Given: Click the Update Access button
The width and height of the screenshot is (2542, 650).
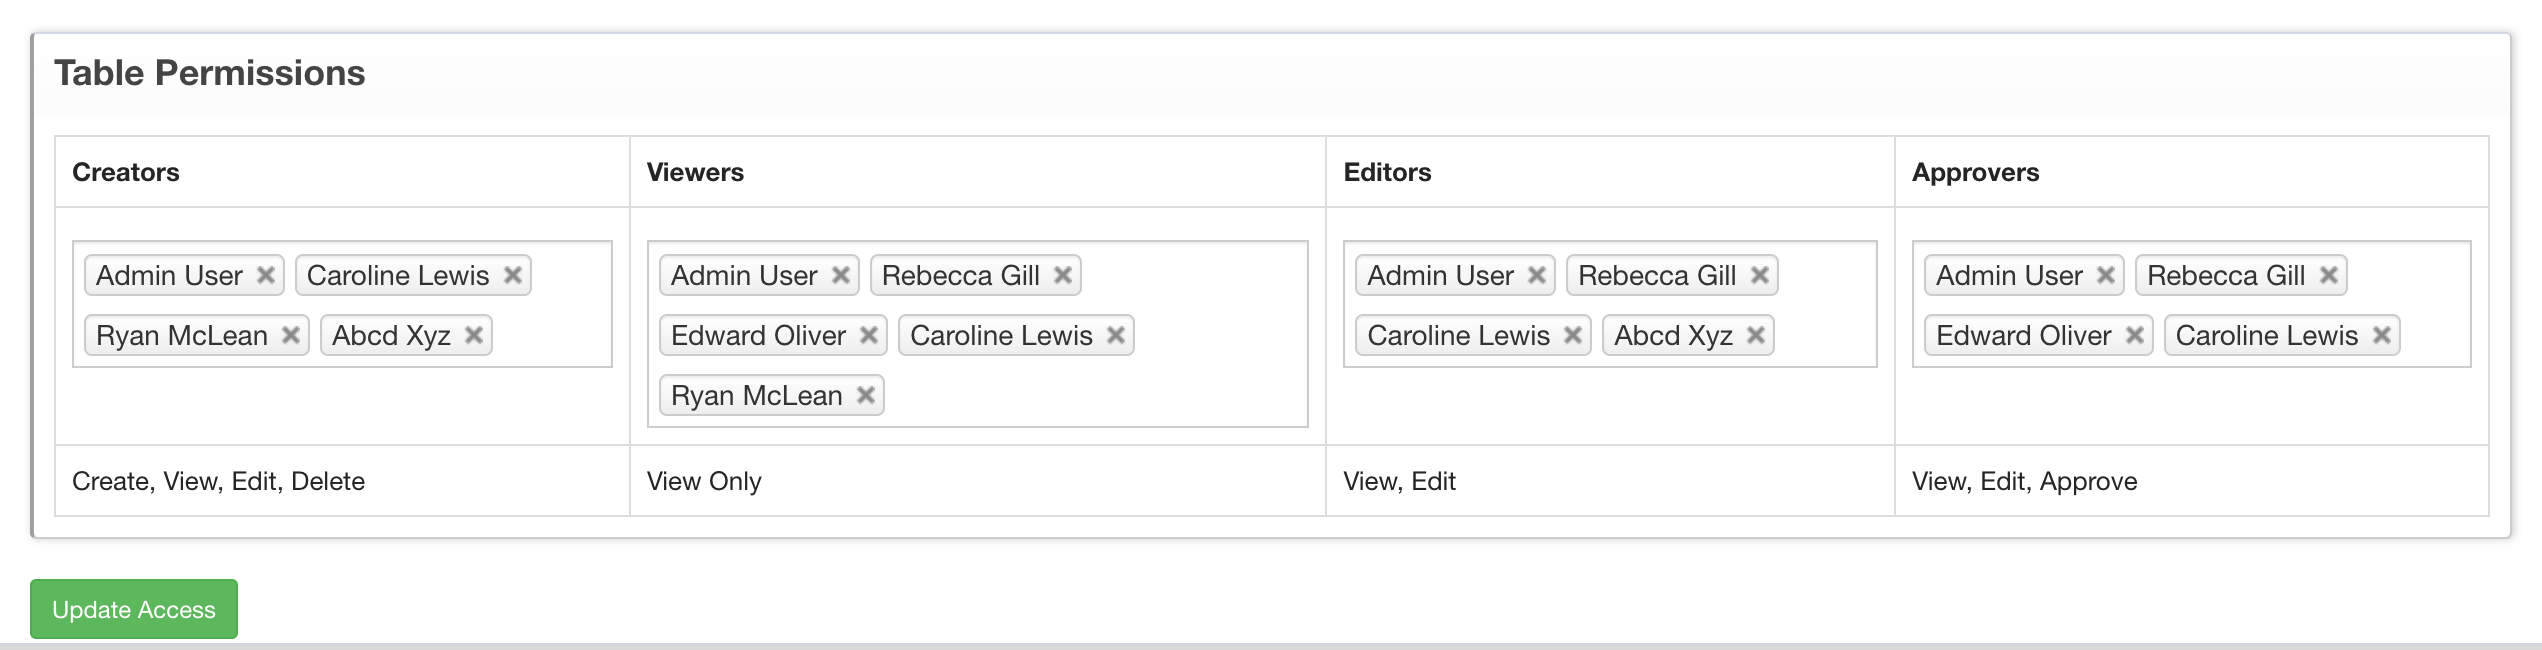Looking at the screenshot, I should pos(134,609).
